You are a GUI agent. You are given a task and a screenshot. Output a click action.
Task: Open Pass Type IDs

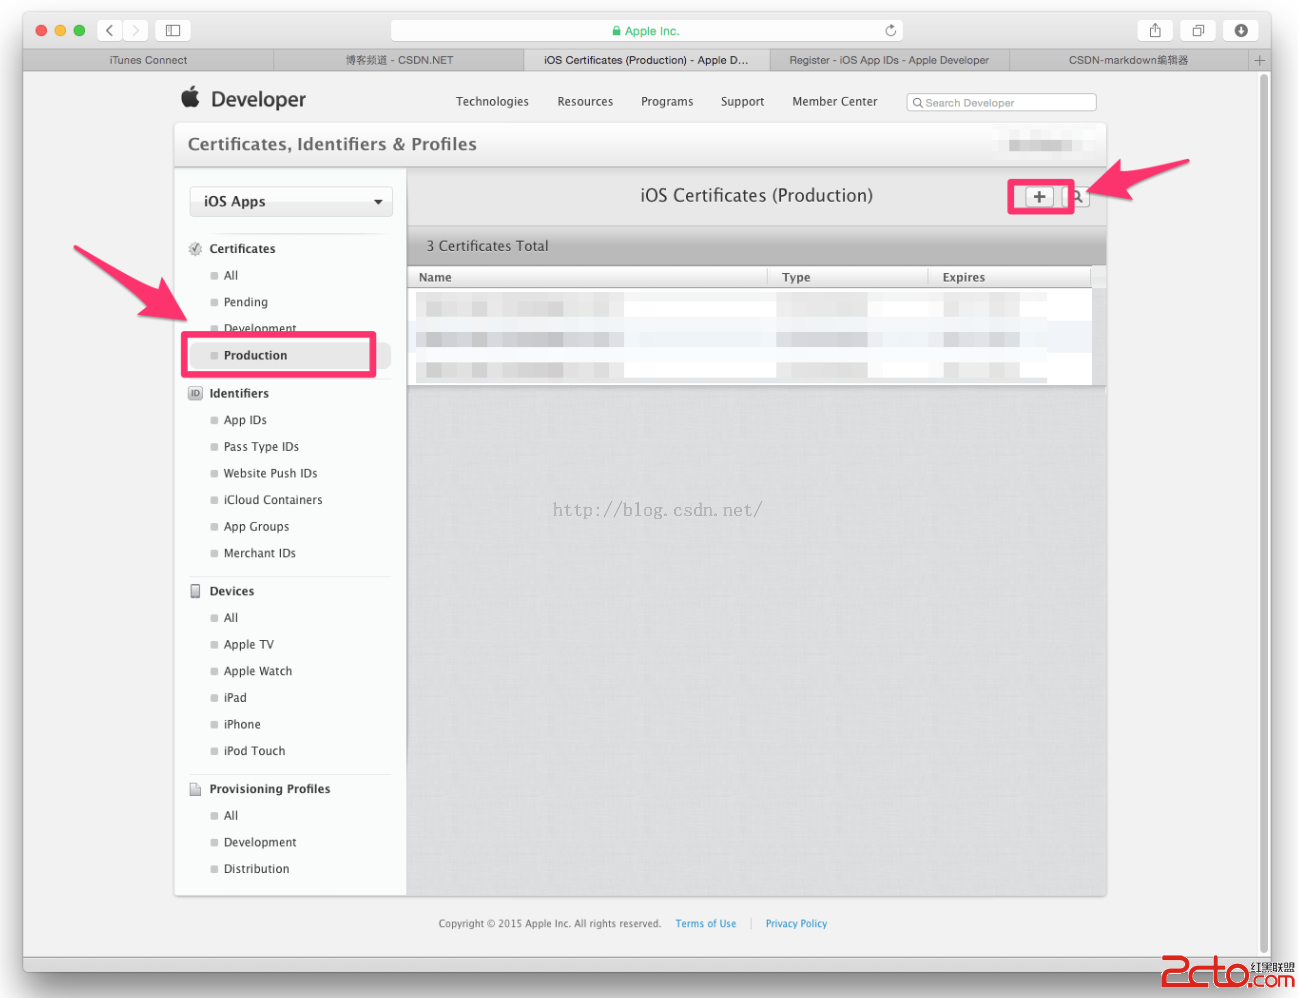pyautogui.click(x=261, y=447)
